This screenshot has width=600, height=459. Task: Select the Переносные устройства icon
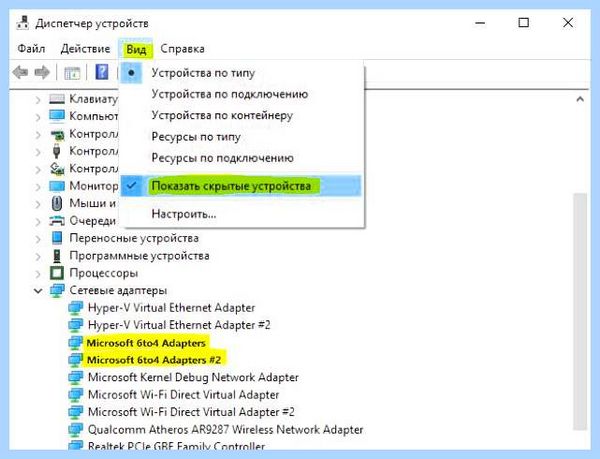click(x=57, y=238)
